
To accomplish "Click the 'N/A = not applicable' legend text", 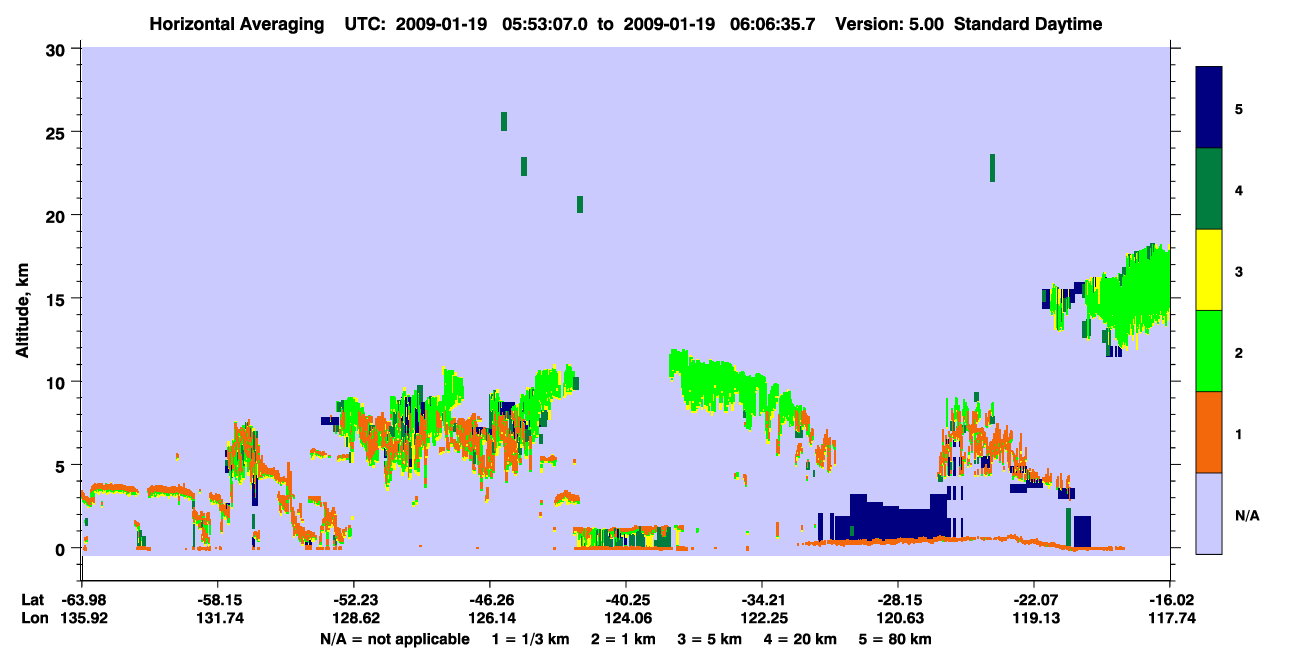I will pyautogui.click(x=394, y=639).
